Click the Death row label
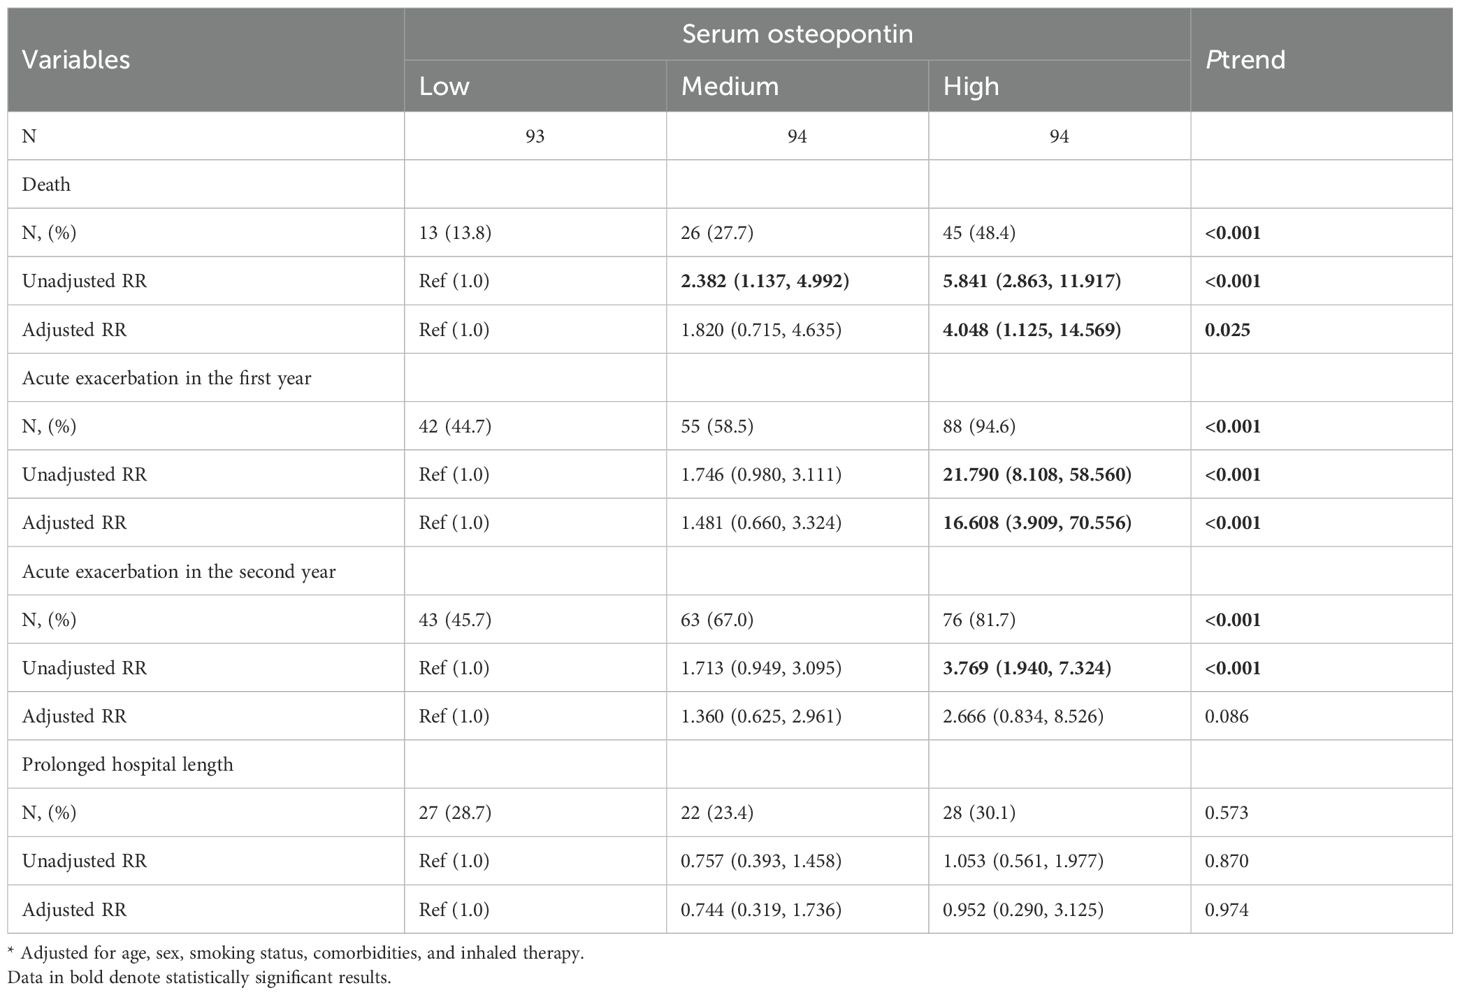The image size is (1460, 995). tap(46, 184)
